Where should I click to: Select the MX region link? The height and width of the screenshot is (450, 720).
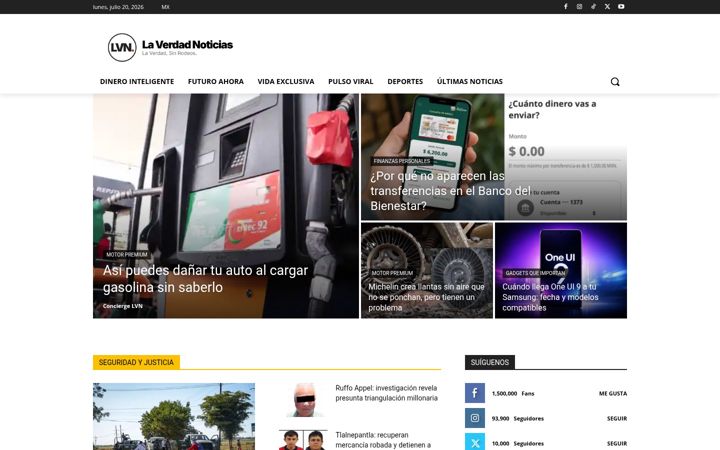165,7
